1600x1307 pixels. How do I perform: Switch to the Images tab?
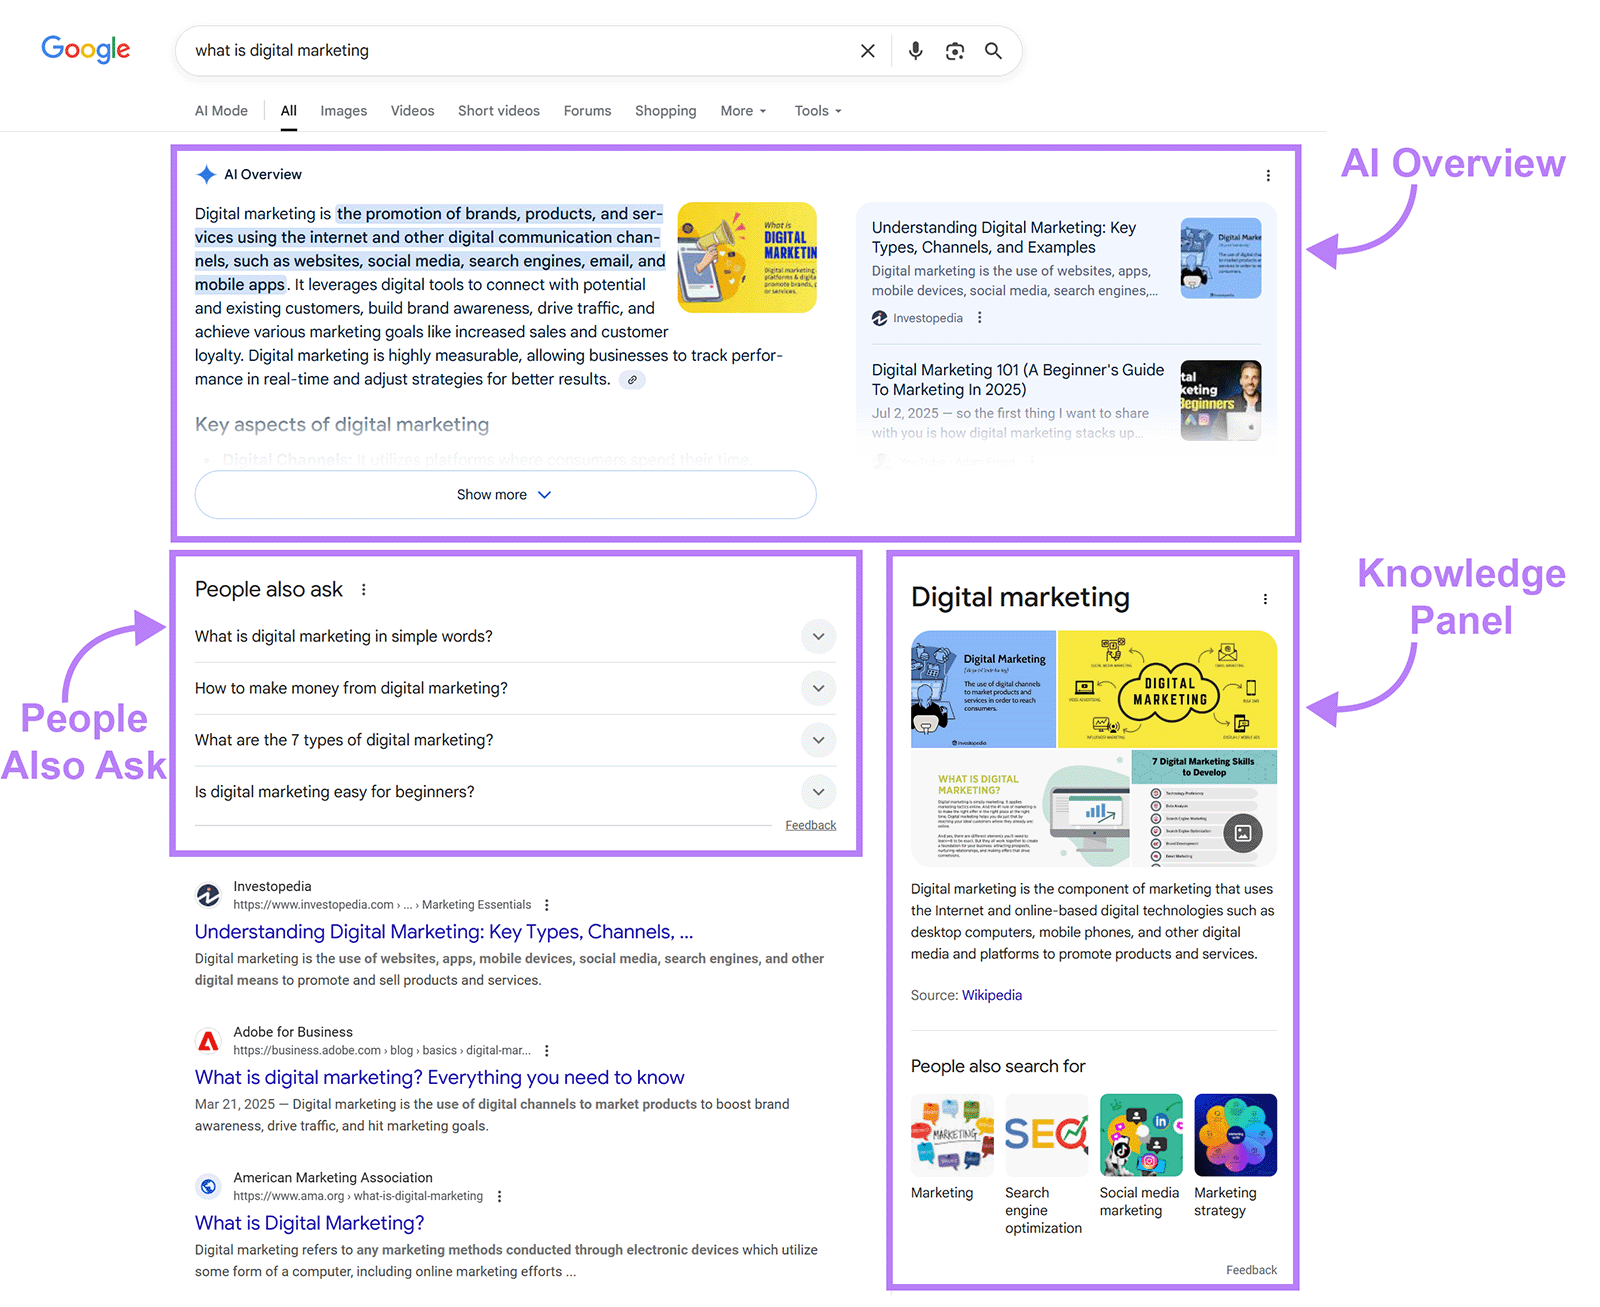pos(343,110)
